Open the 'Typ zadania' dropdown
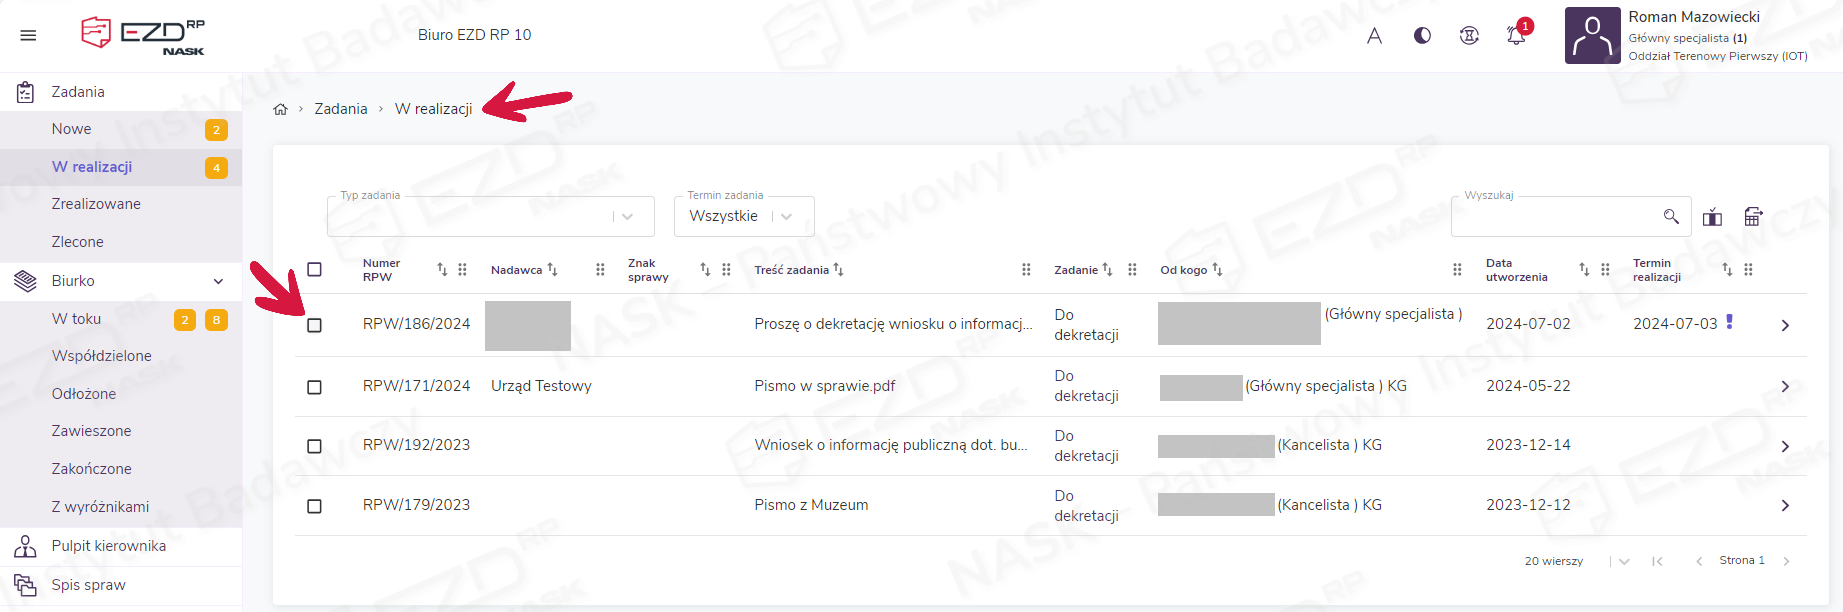 490,216
